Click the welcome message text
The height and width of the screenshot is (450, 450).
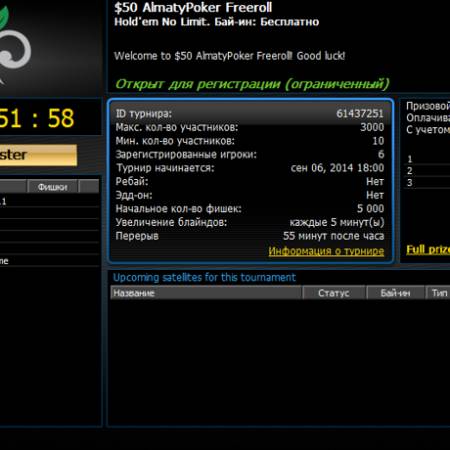coord(229,56)
